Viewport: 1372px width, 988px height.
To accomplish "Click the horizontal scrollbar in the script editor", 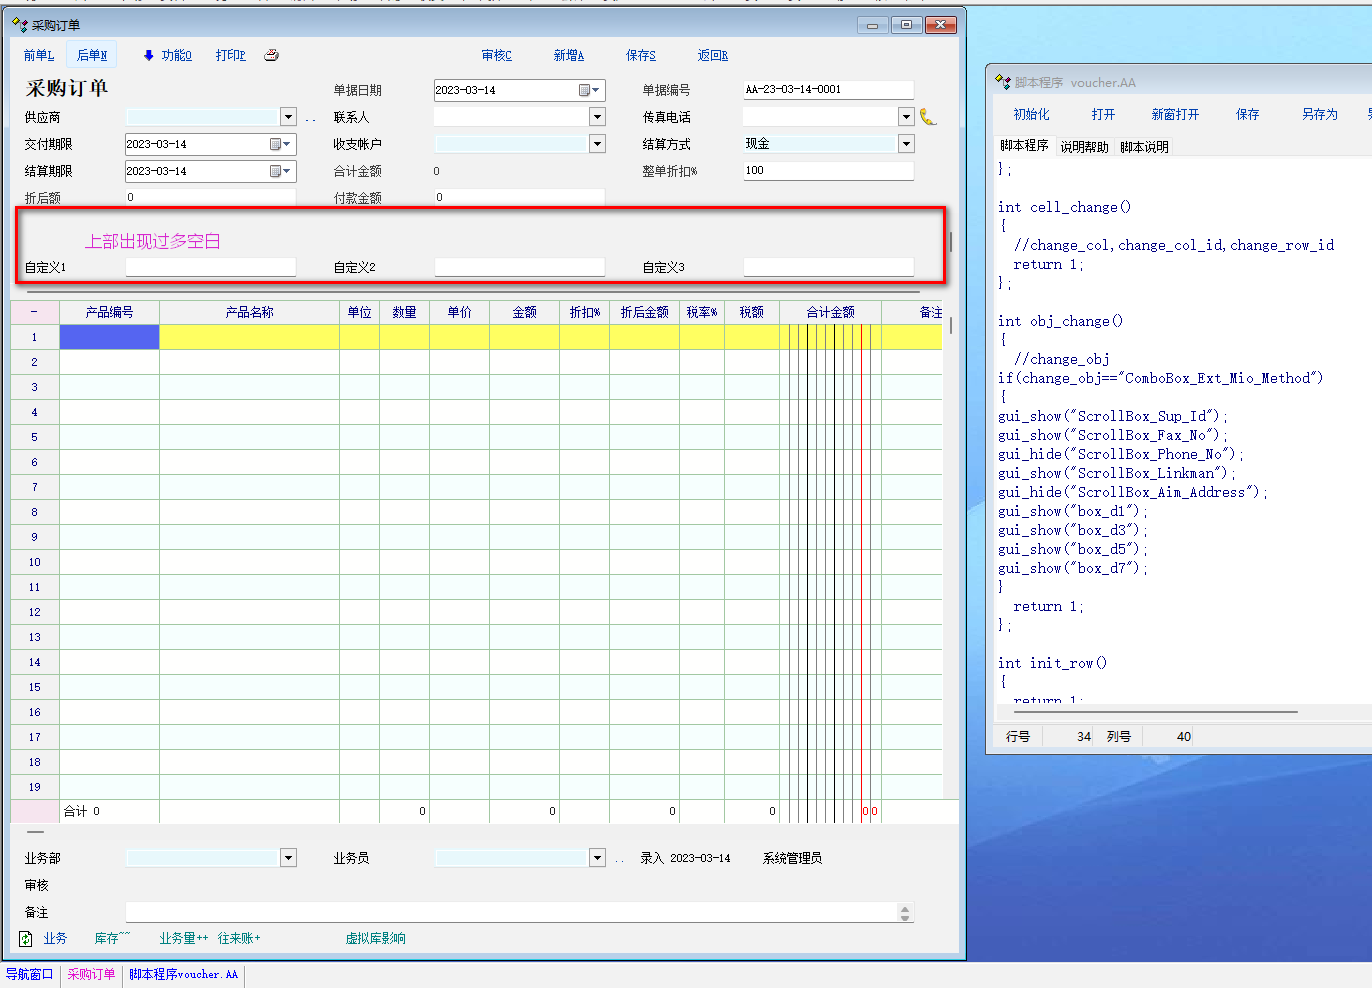I will coord(1150,712).
